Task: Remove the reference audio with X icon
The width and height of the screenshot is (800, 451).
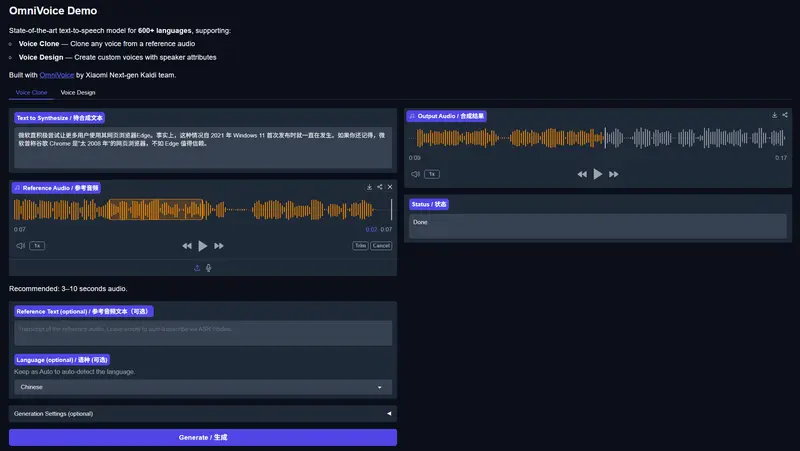Action: pyautogui.click(x=390, y=187)
